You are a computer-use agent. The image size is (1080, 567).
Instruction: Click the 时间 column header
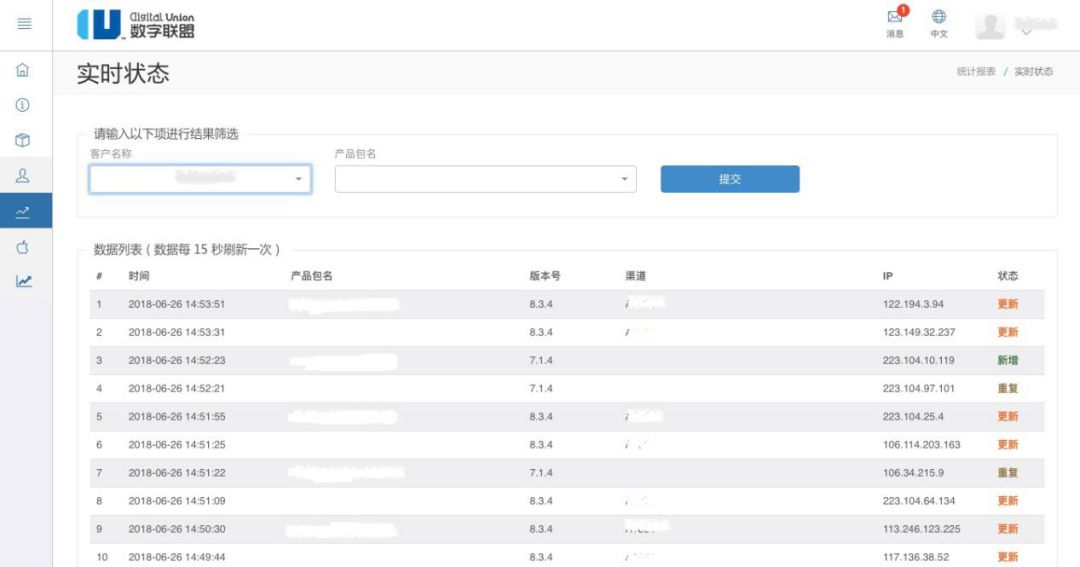click(138, 276)
